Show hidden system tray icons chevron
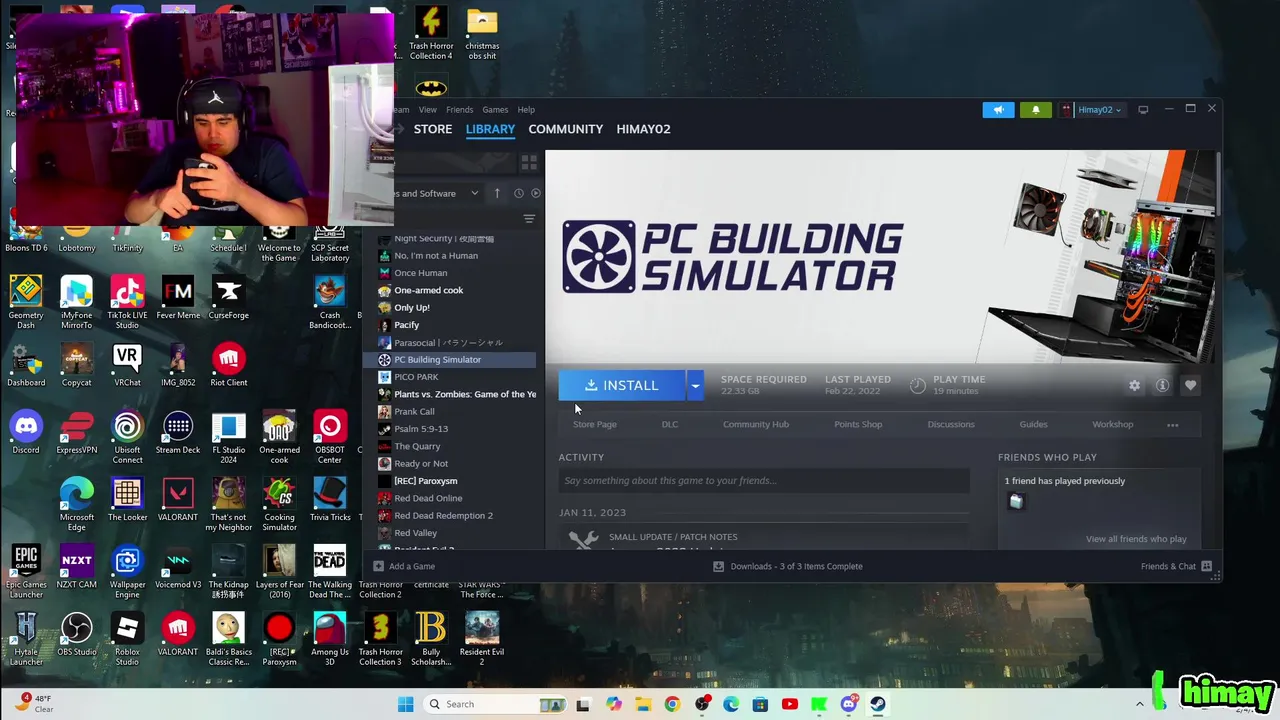The image size is (1280, 720). pyautogui.click(x=1139, y=704)
